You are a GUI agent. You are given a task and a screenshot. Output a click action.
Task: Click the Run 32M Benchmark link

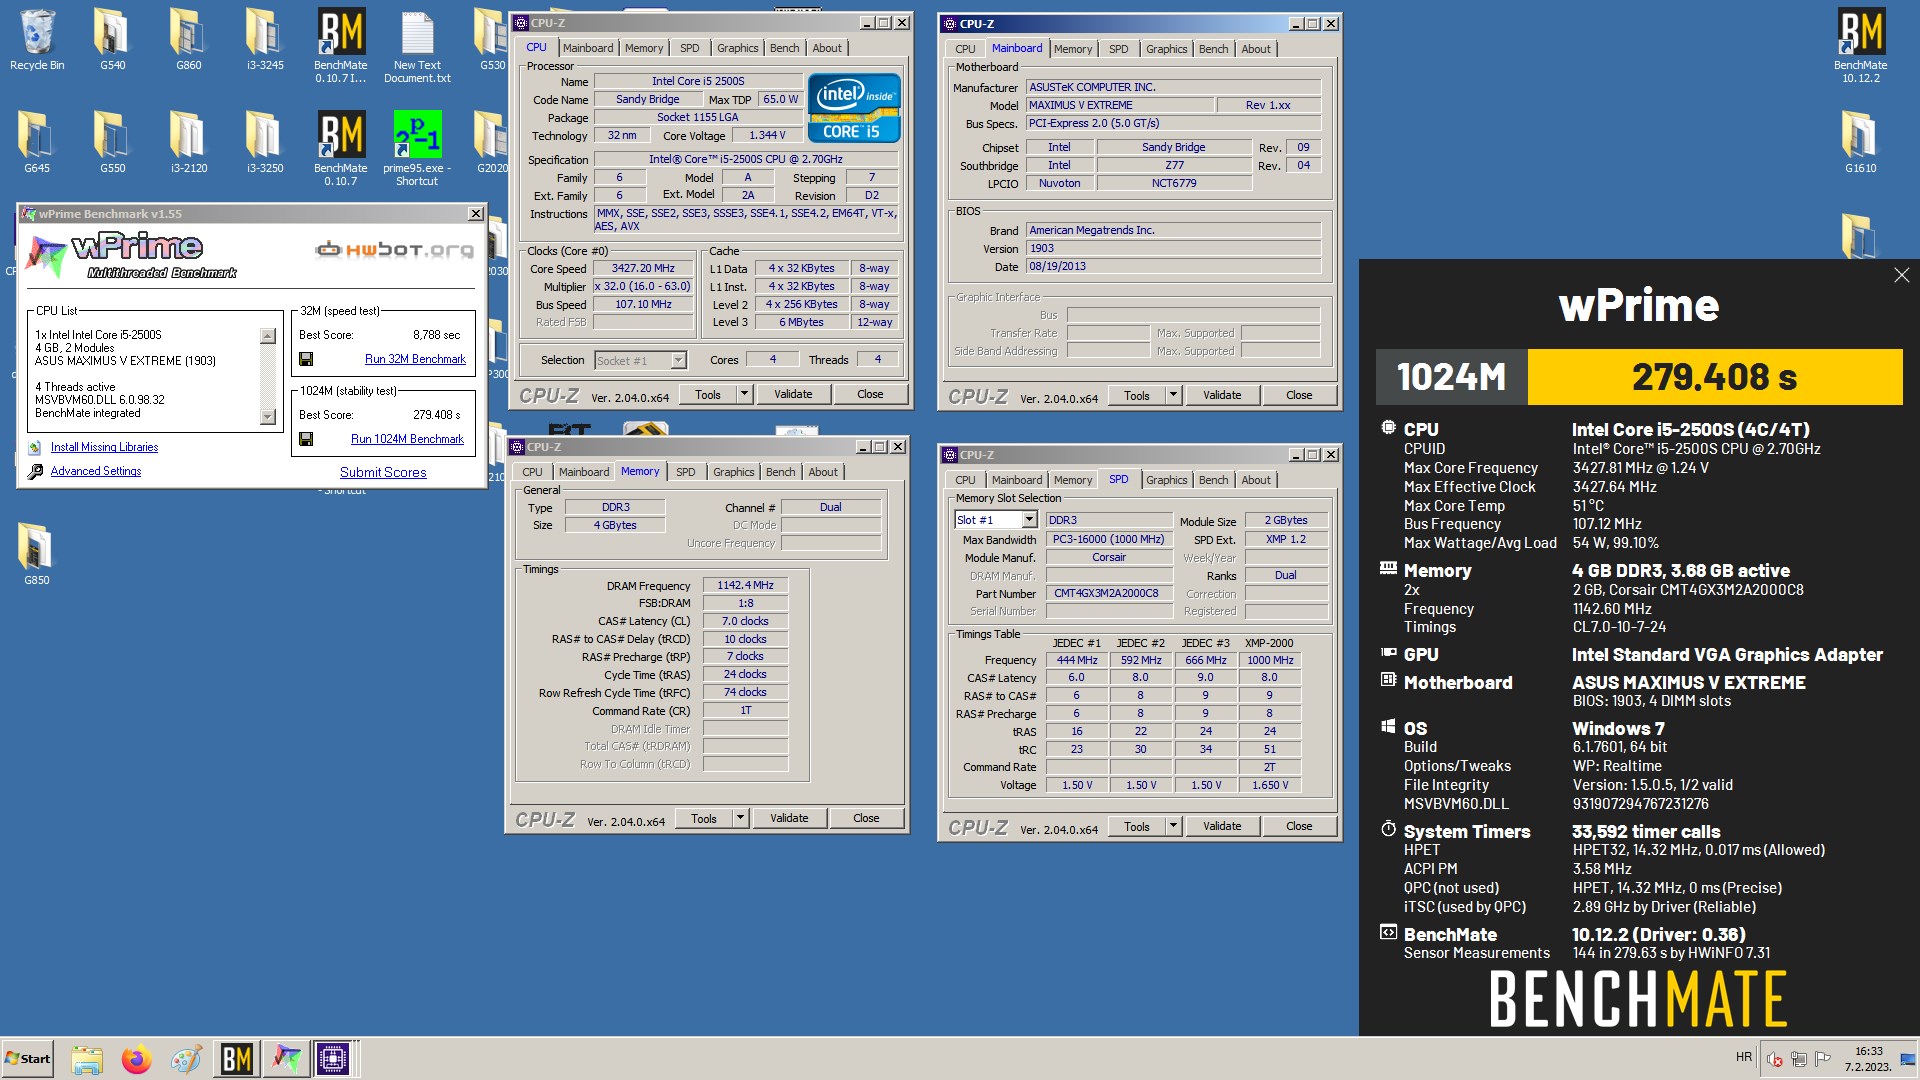tap(415, 359)
